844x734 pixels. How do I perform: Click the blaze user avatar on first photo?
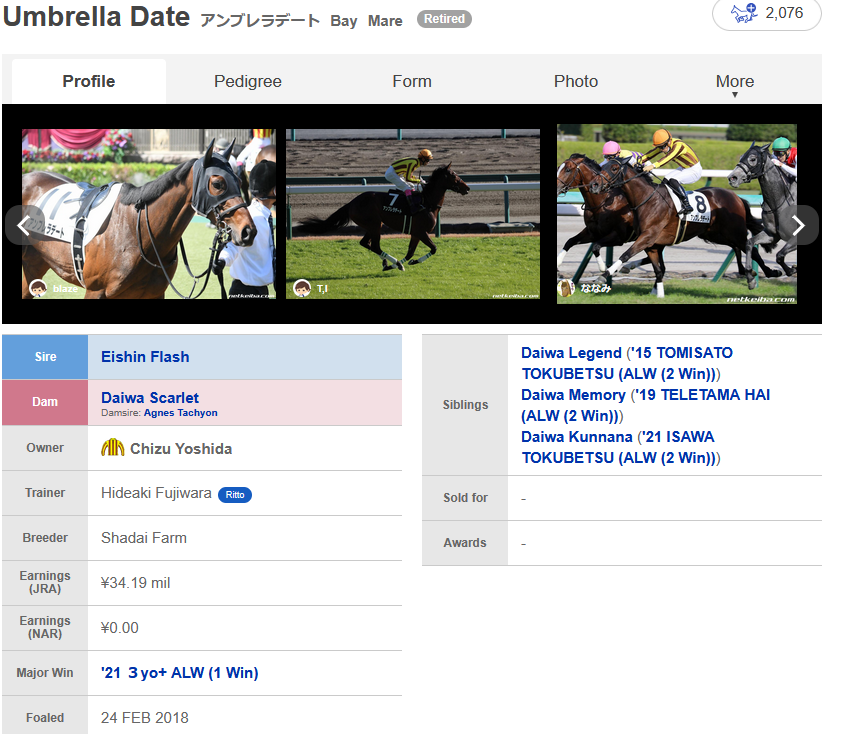click(x=38, y=288)
